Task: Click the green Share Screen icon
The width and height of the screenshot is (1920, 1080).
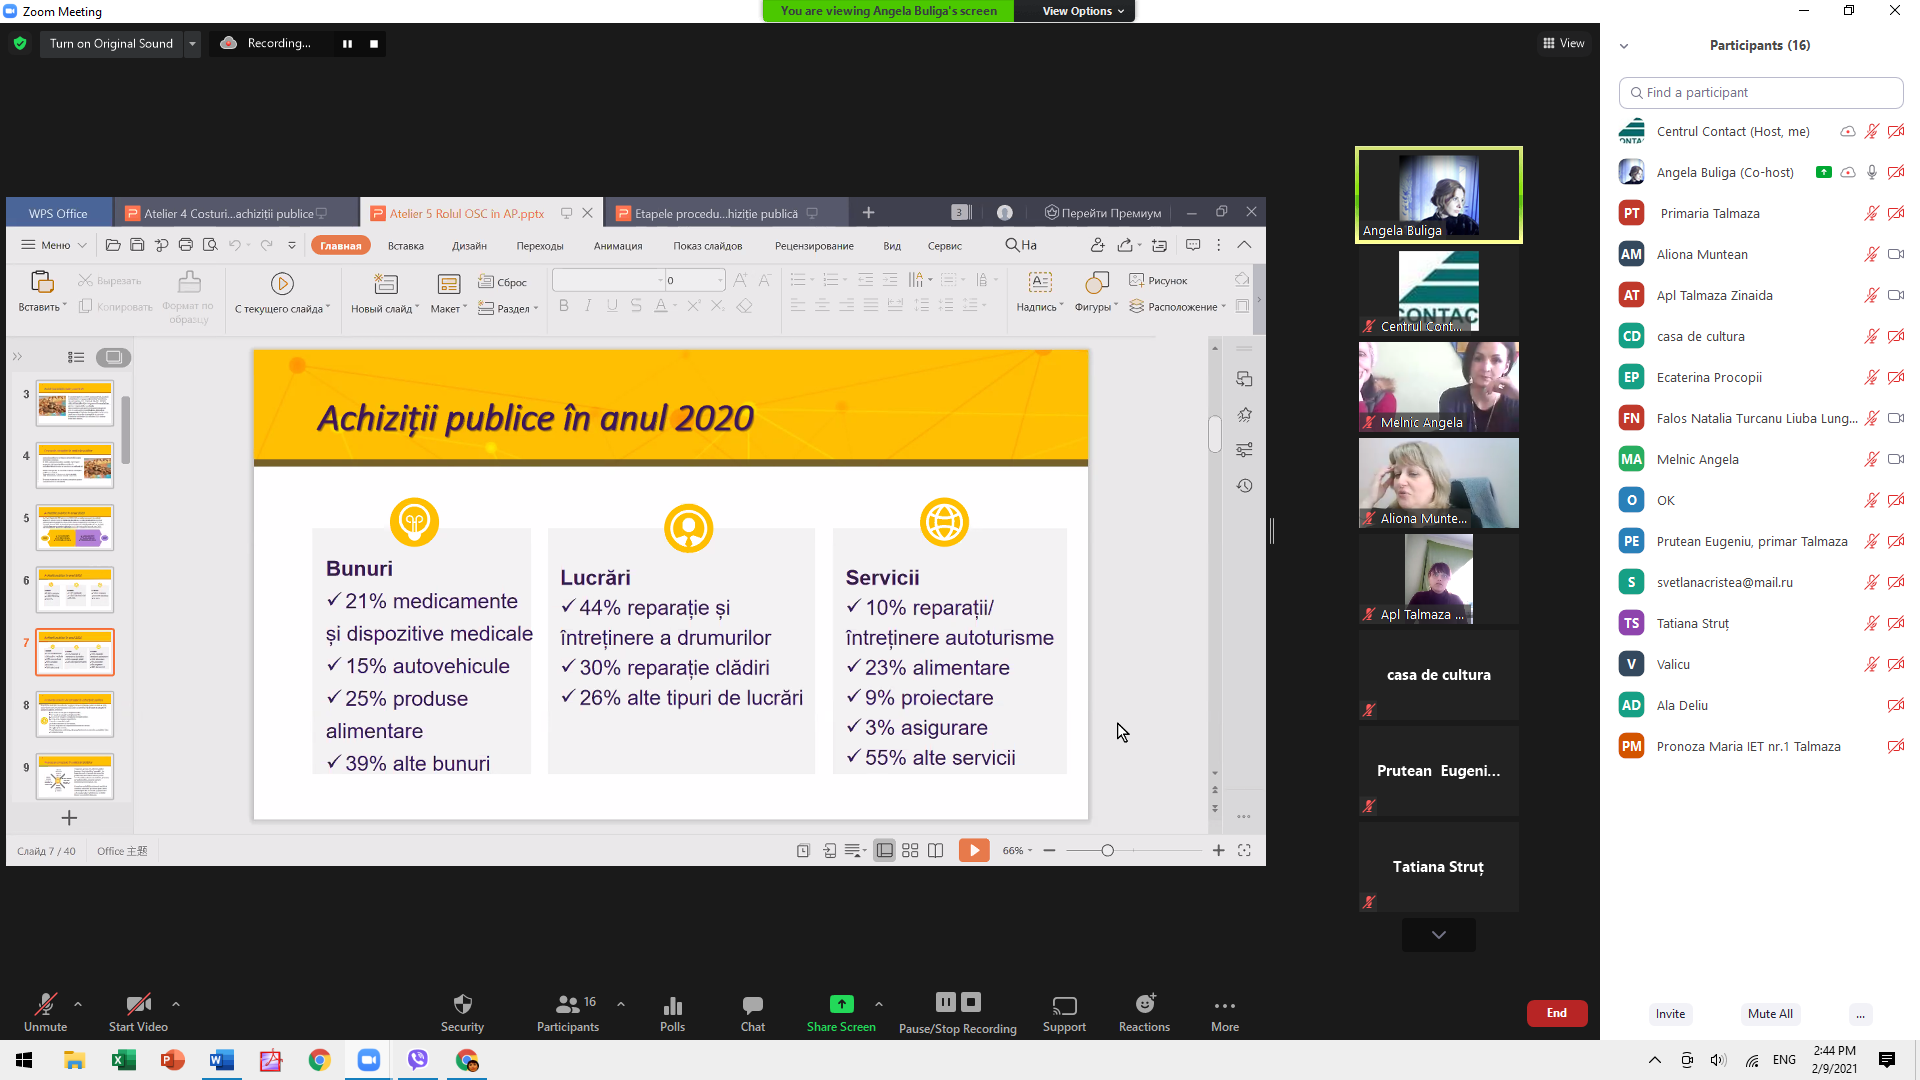Action: (841, 1004)
